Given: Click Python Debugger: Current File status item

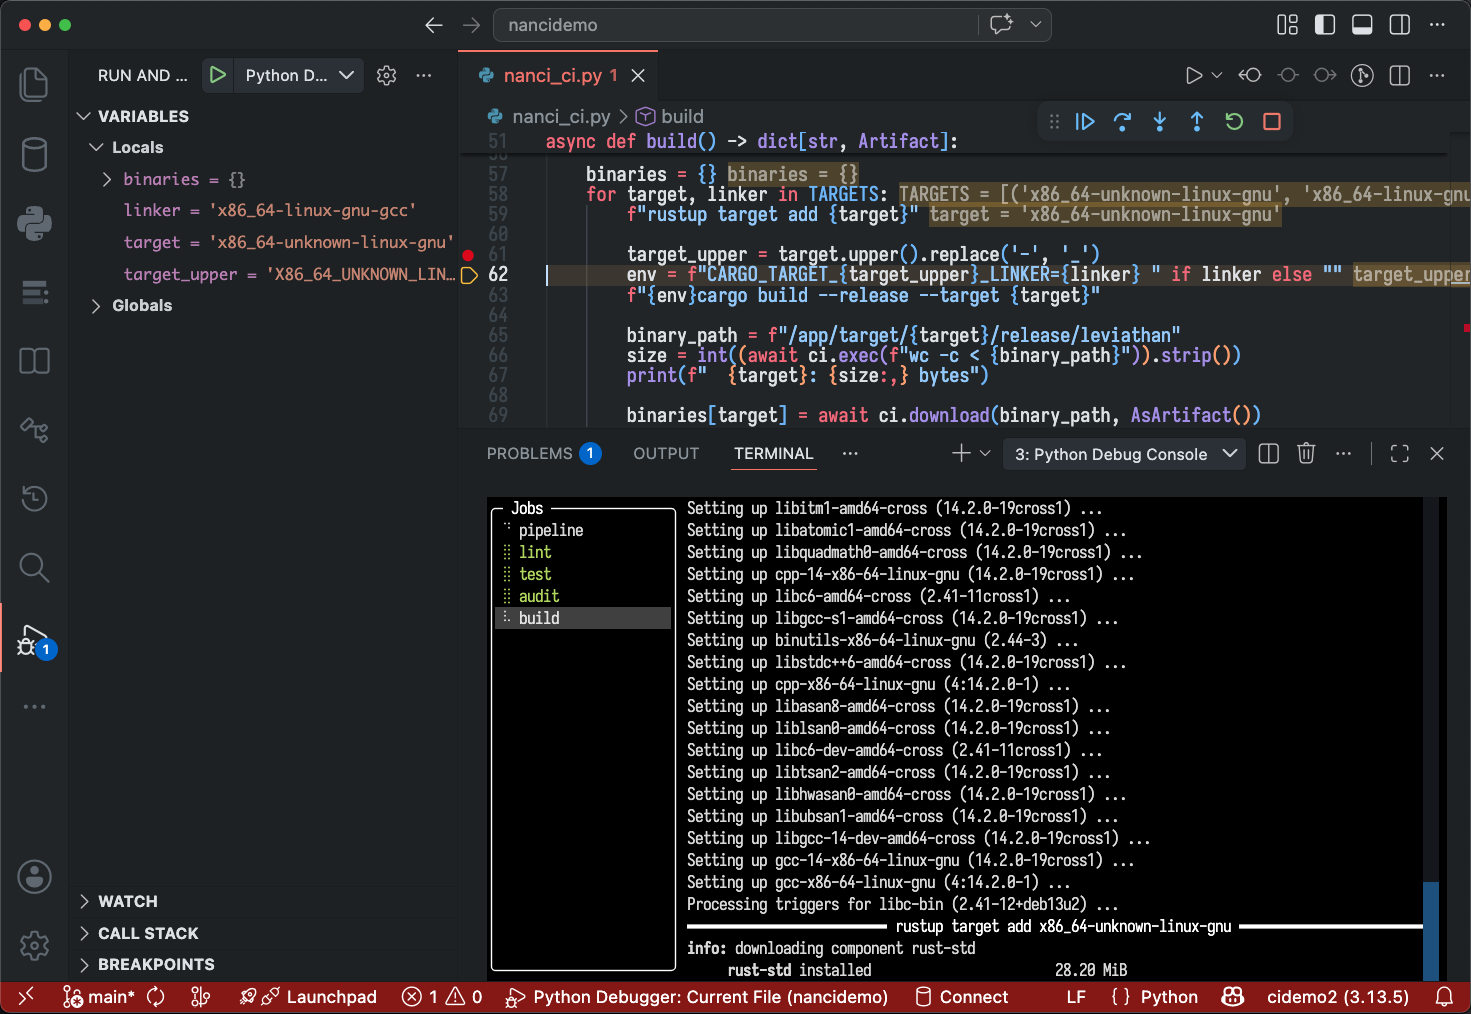Looking at the screenshot, I should [x=697, y=997].
